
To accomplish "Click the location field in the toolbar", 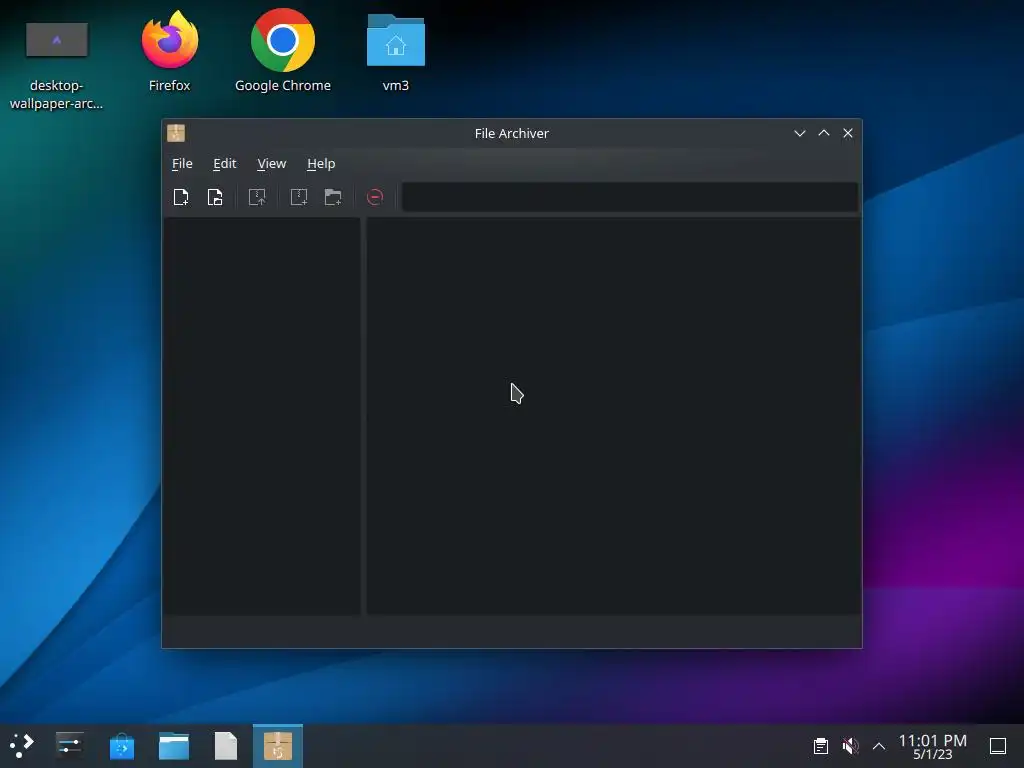I will (x=630, y=197).
